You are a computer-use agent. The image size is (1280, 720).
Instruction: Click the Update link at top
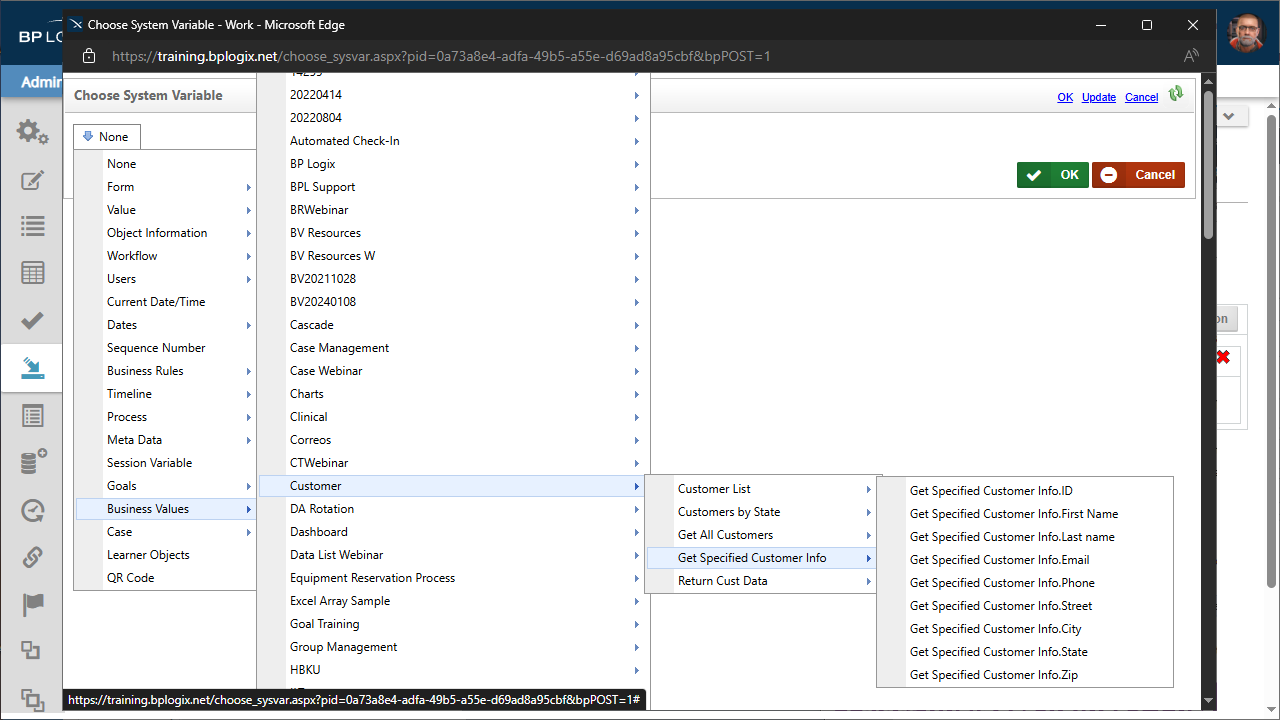(x=1099, y=97)
